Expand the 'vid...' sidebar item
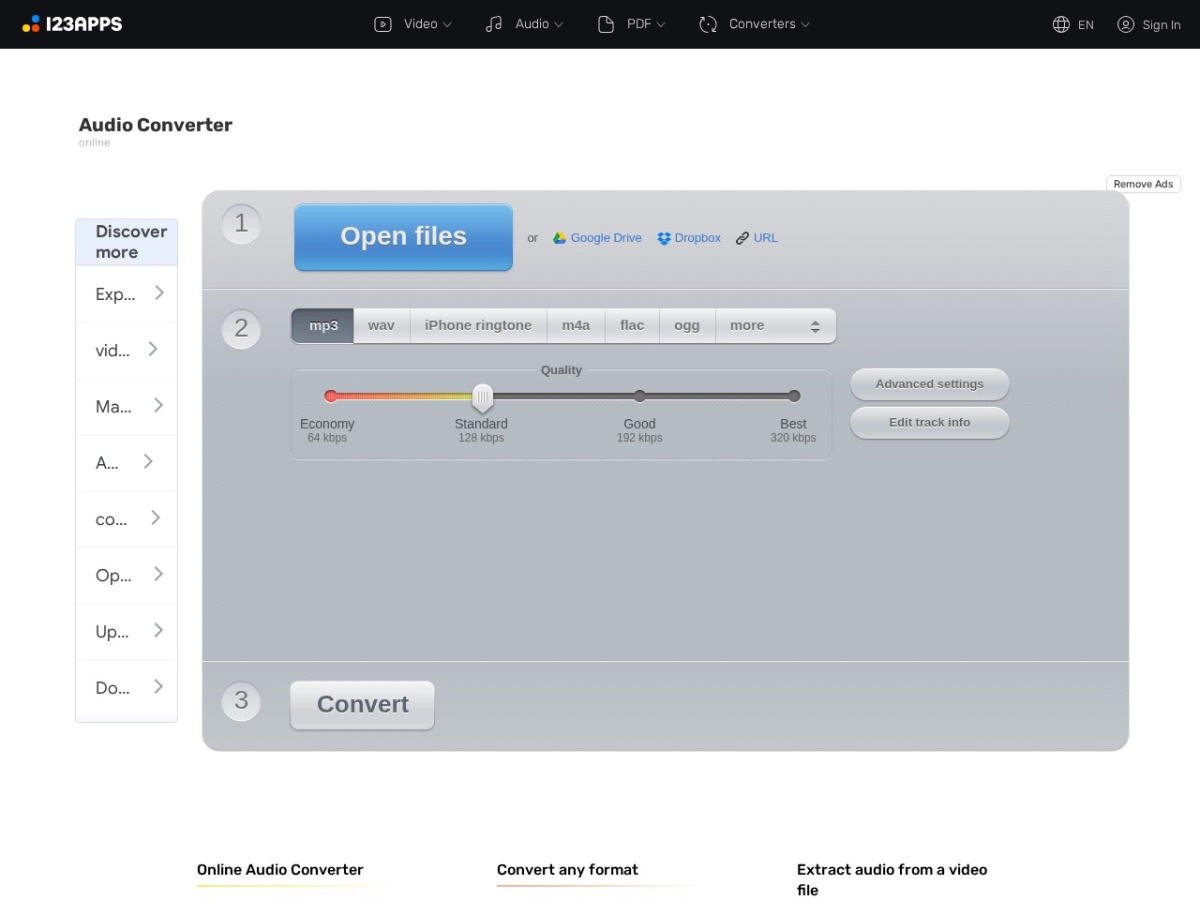The width and height of the screenshot is (1200, 900). 127,350
